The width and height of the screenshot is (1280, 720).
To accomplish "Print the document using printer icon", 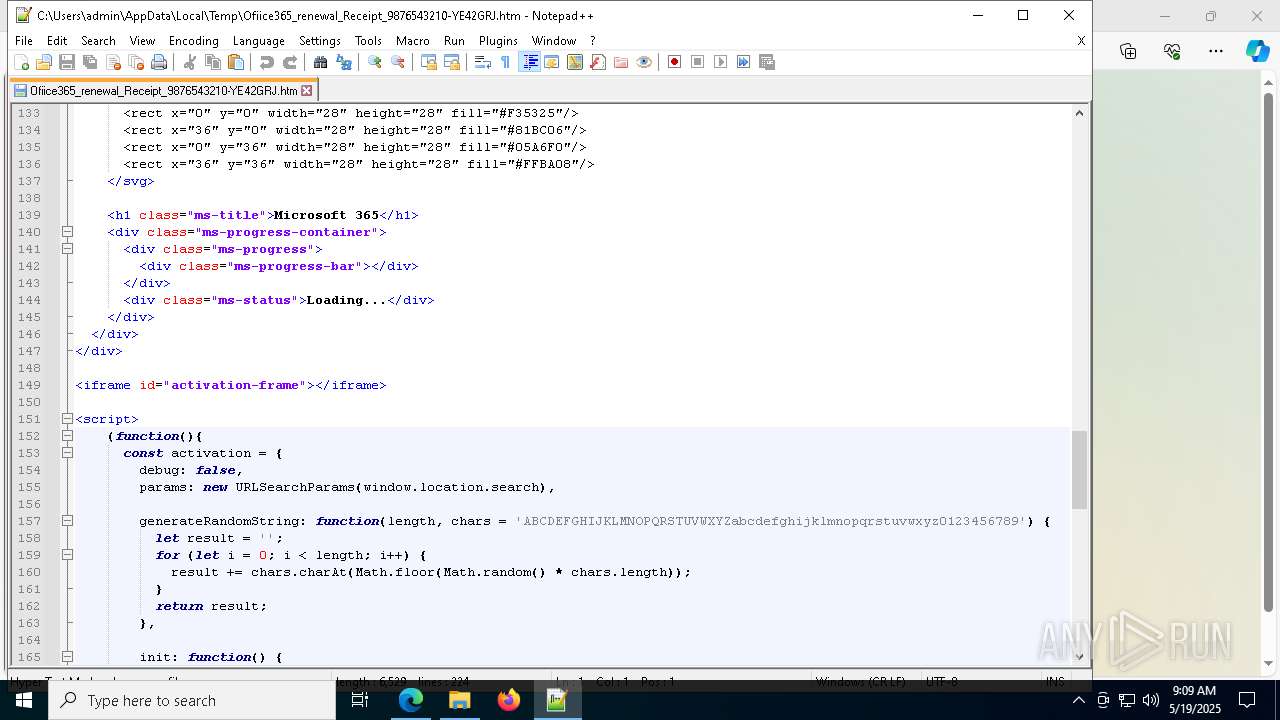I will tap(159, 62).
